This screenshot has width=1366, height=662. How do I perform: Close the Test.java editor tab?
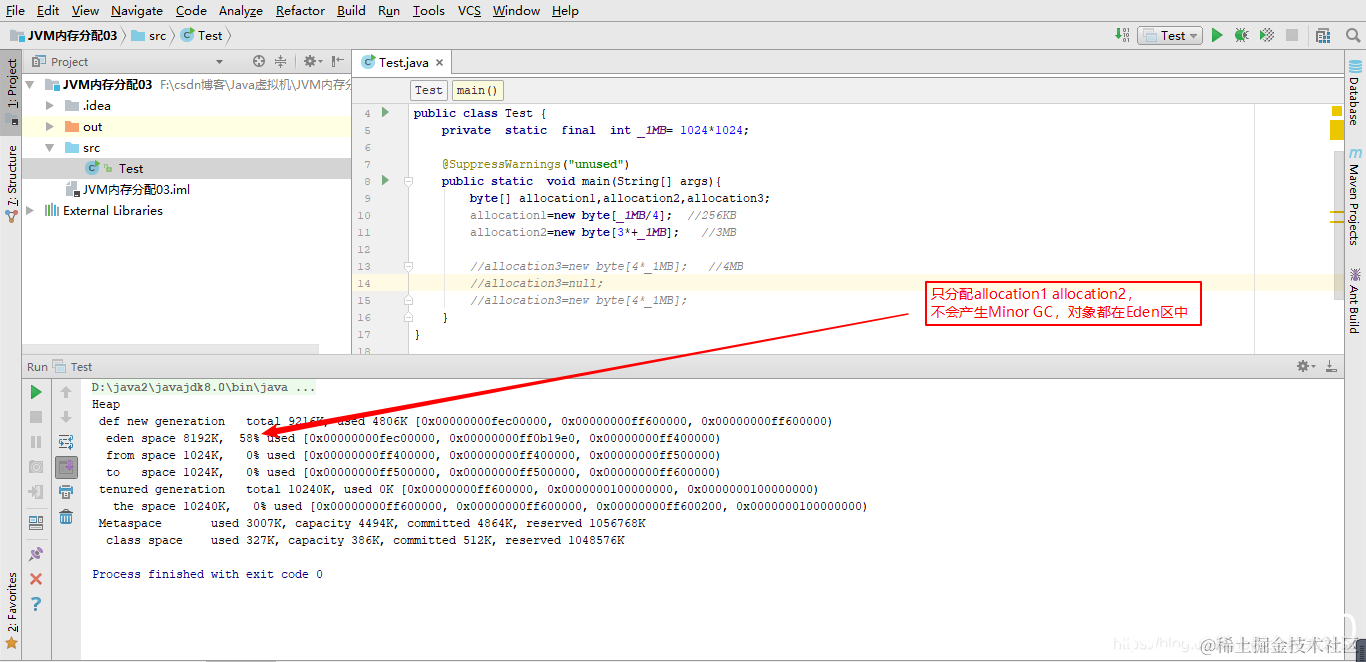point(439,63)
